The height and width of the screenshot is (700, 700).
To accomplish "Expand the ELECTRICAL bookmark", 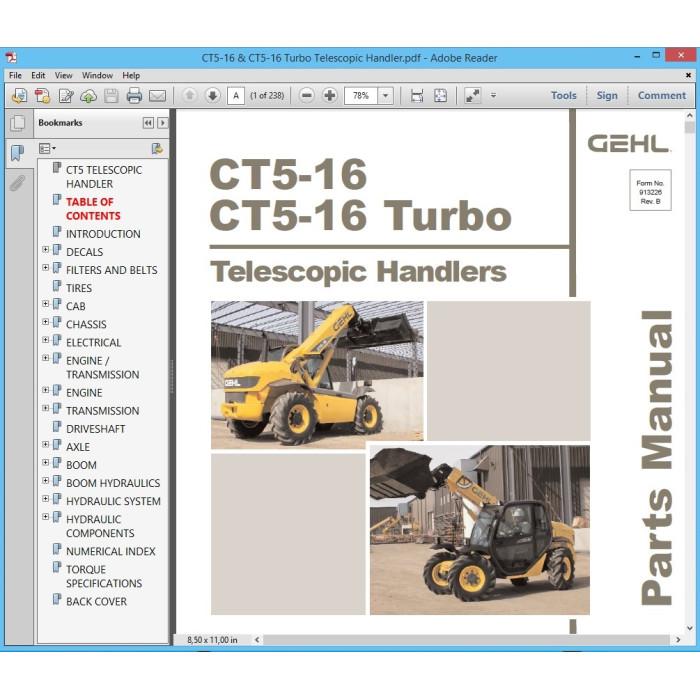I will [46, 340].
